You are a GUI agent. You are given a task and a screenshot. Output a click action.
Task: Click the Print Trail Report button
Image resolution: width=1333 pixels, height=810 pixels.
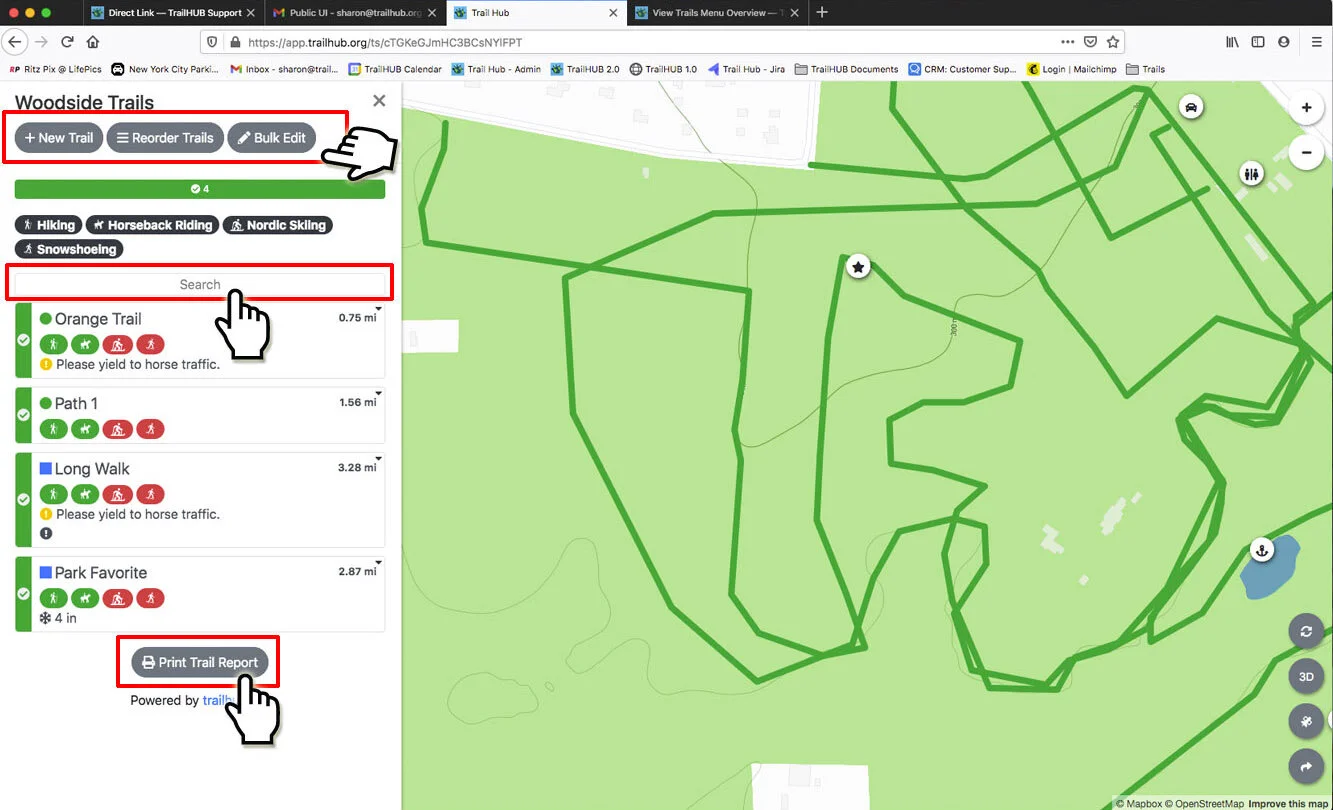pos(200,662)
